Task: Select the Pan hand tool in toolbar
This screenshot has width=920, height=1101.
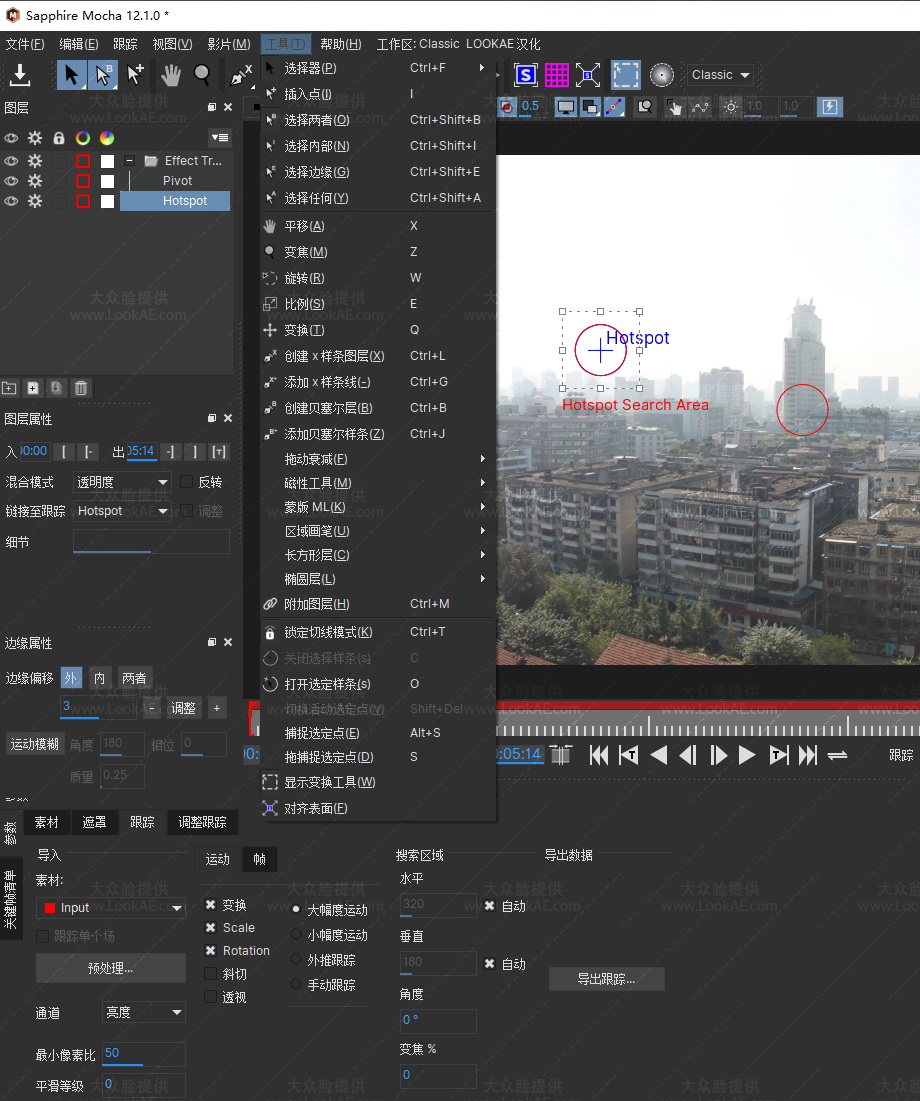Action: coord(171,75)
